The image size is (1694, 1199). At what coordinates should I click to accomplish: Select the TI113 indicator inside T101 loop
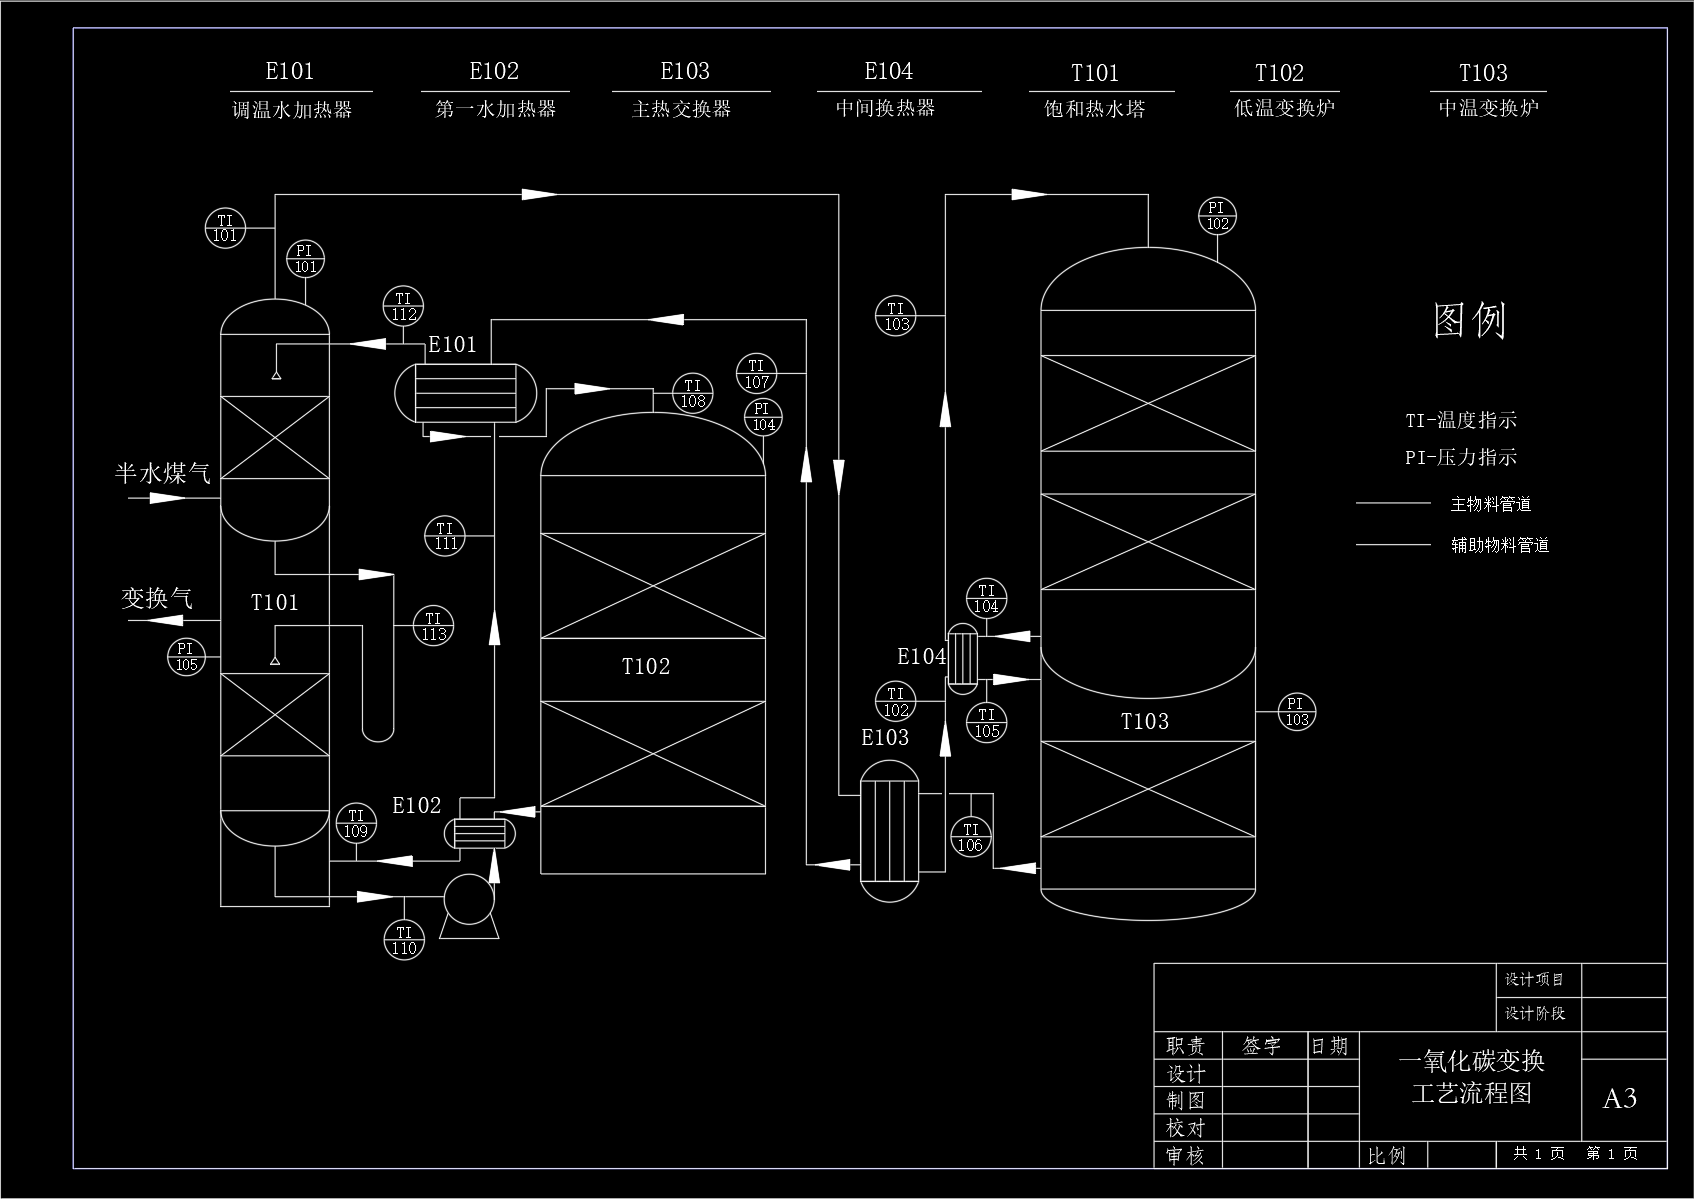click(432, 625)
